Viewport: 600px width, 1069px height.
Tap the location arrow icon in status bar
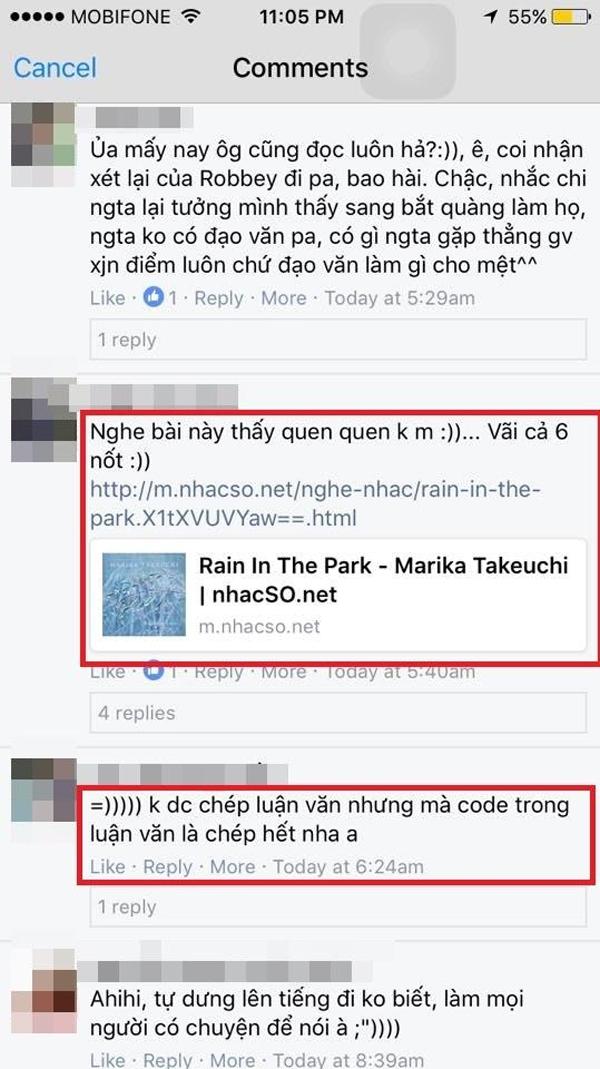click(491, 17)
